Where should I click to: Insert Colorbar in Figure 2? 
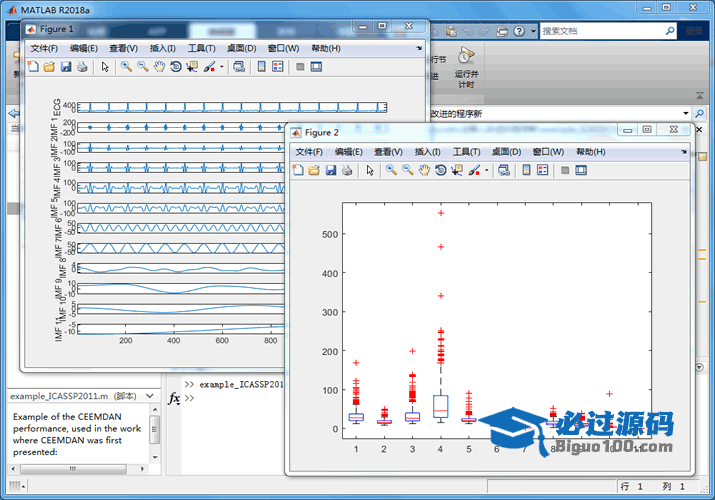point(526,170)
